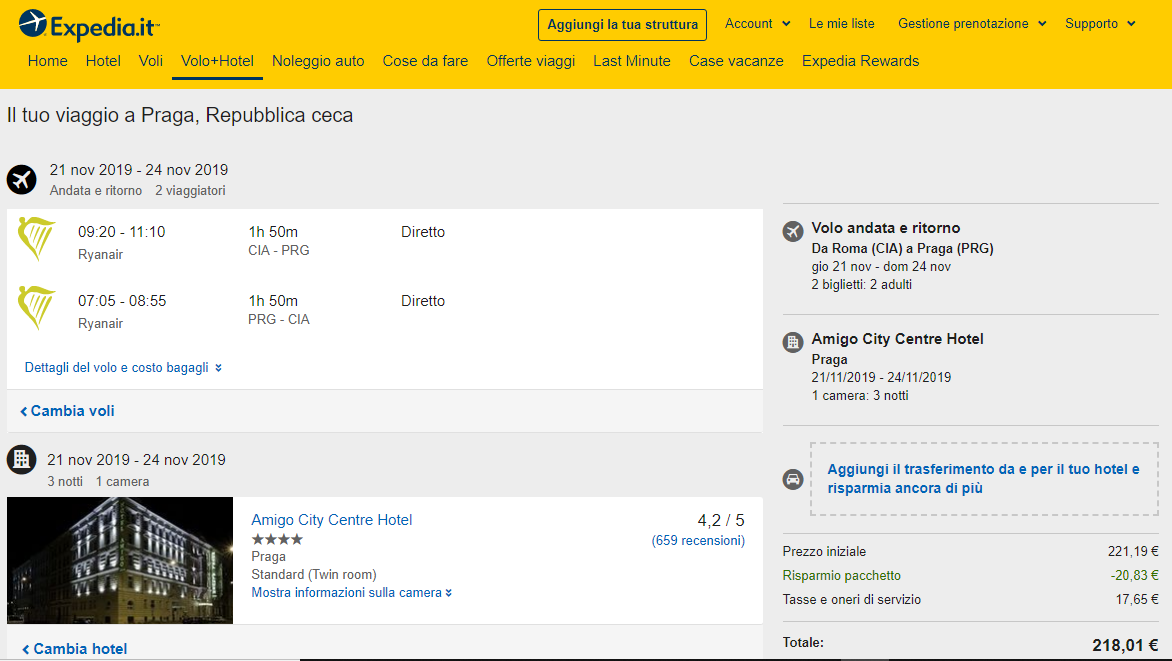Click the Expedia.it logo
Image resolution: width=1172 pixels, height=661 pixels.
(88, 25)
